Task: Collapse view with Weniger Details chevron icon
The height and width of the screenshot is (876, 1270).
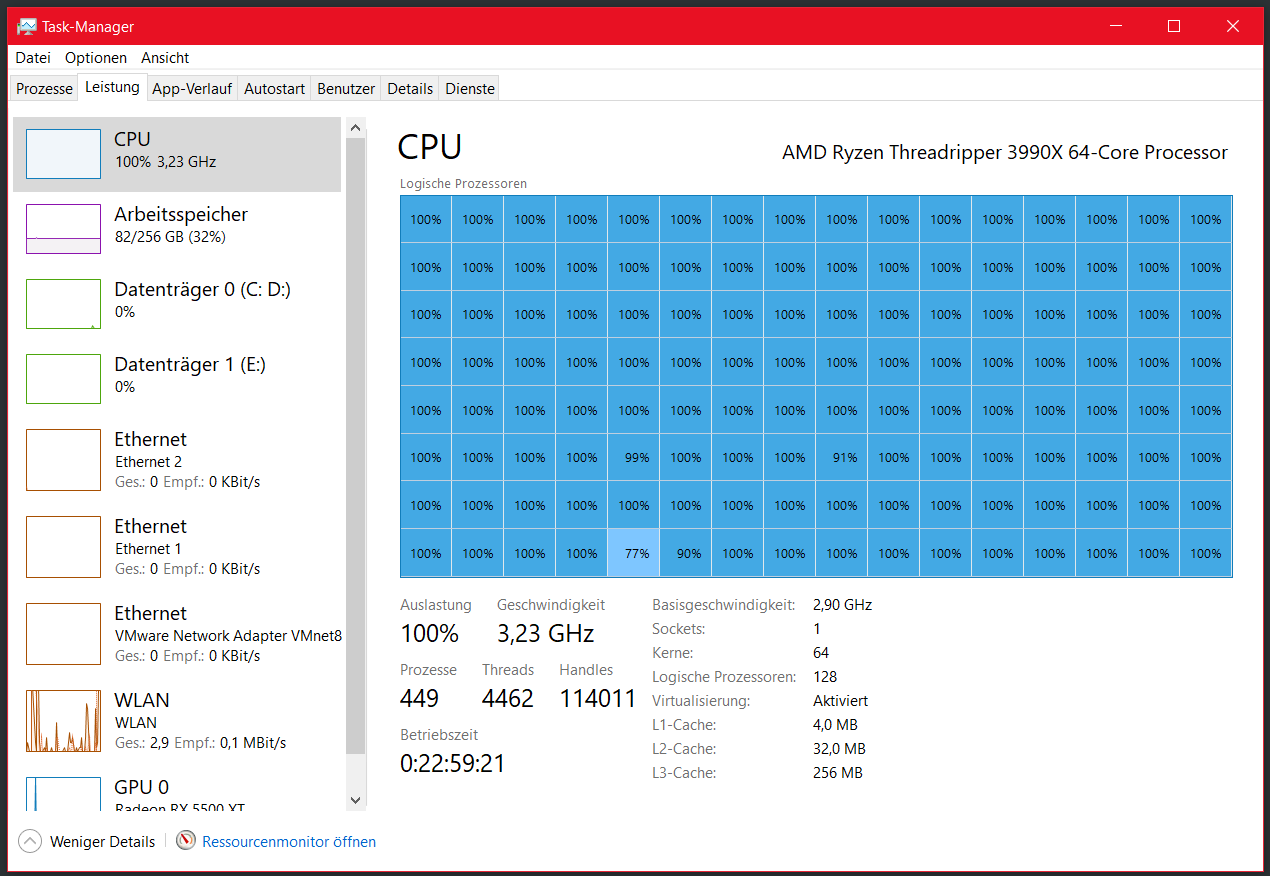Action: tap(31, 841)
